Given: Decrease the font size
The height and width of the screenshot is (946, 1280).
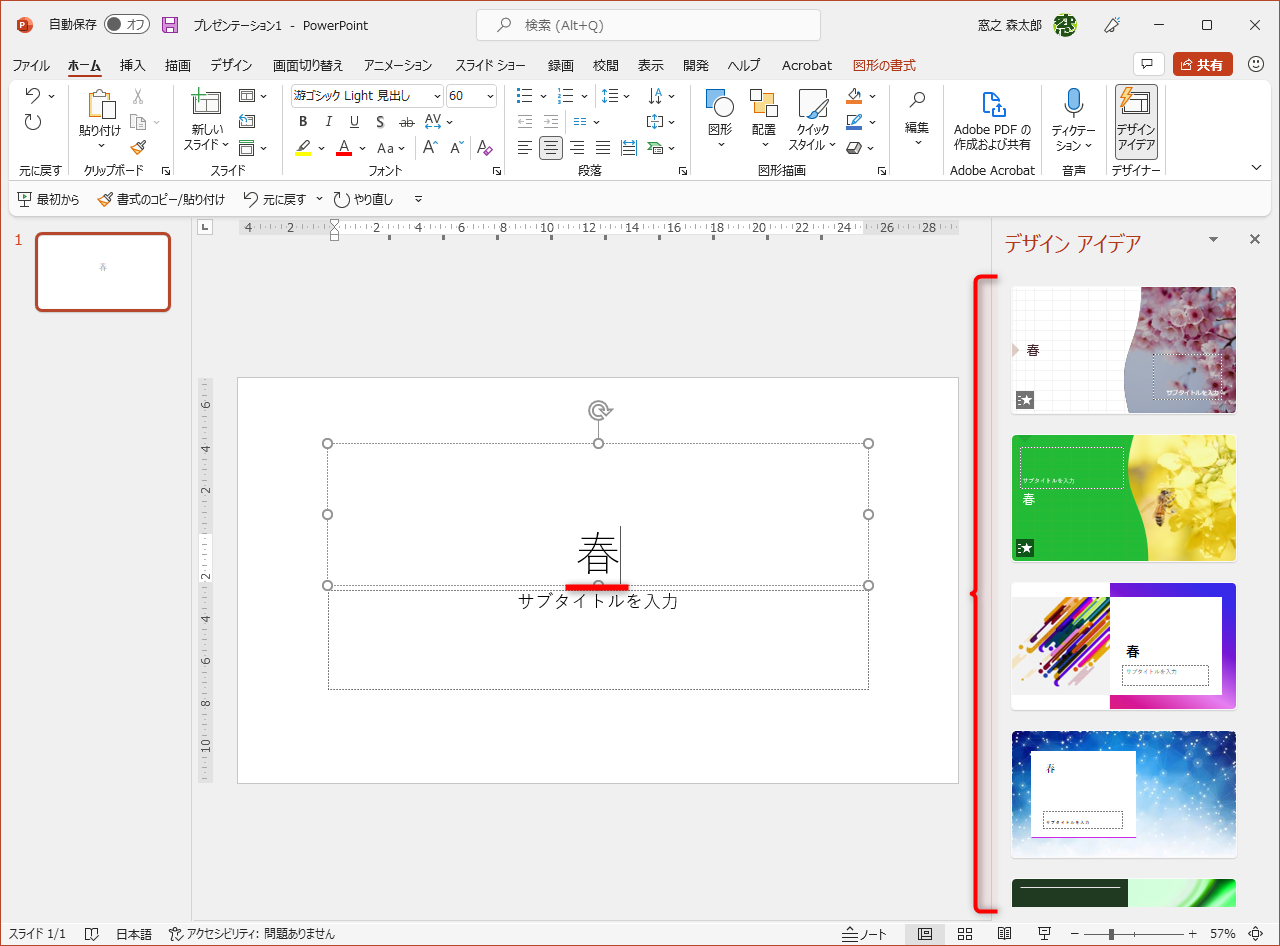Looking at the screenshot, I should [x=457, y=148].
